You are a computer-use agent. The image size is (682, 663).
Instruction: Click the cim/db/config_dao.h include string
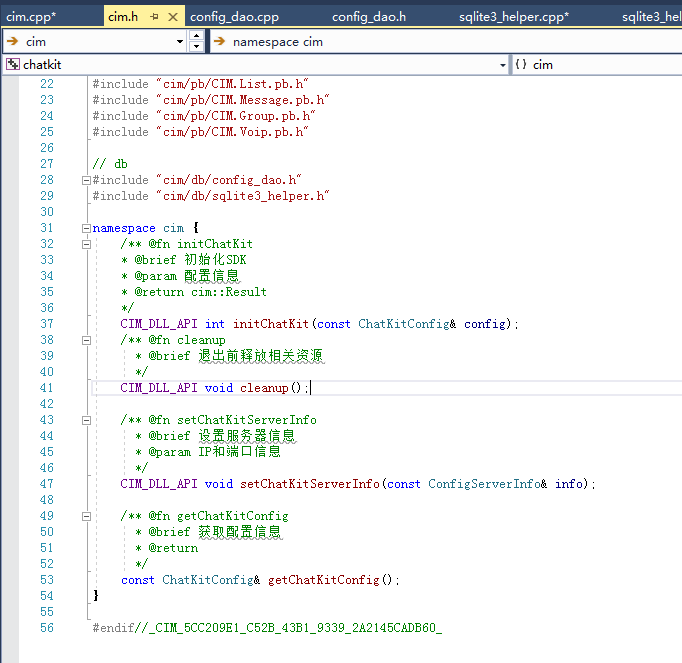(229, 180)
